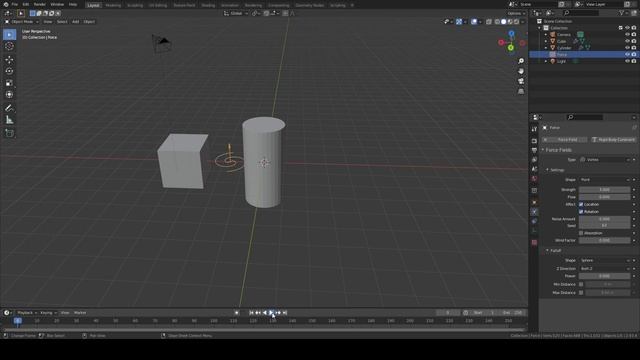The height and width of the screenshot is (360, 640).
Task: Open the force field Type dropdown
Action: point(604,160)
